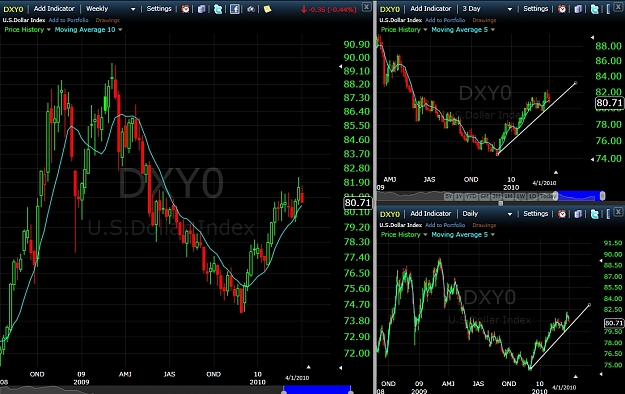Open the alarm clock icon in 3 Day chart
The height and width of the screenshot is (394, 625).
point(562,9)
